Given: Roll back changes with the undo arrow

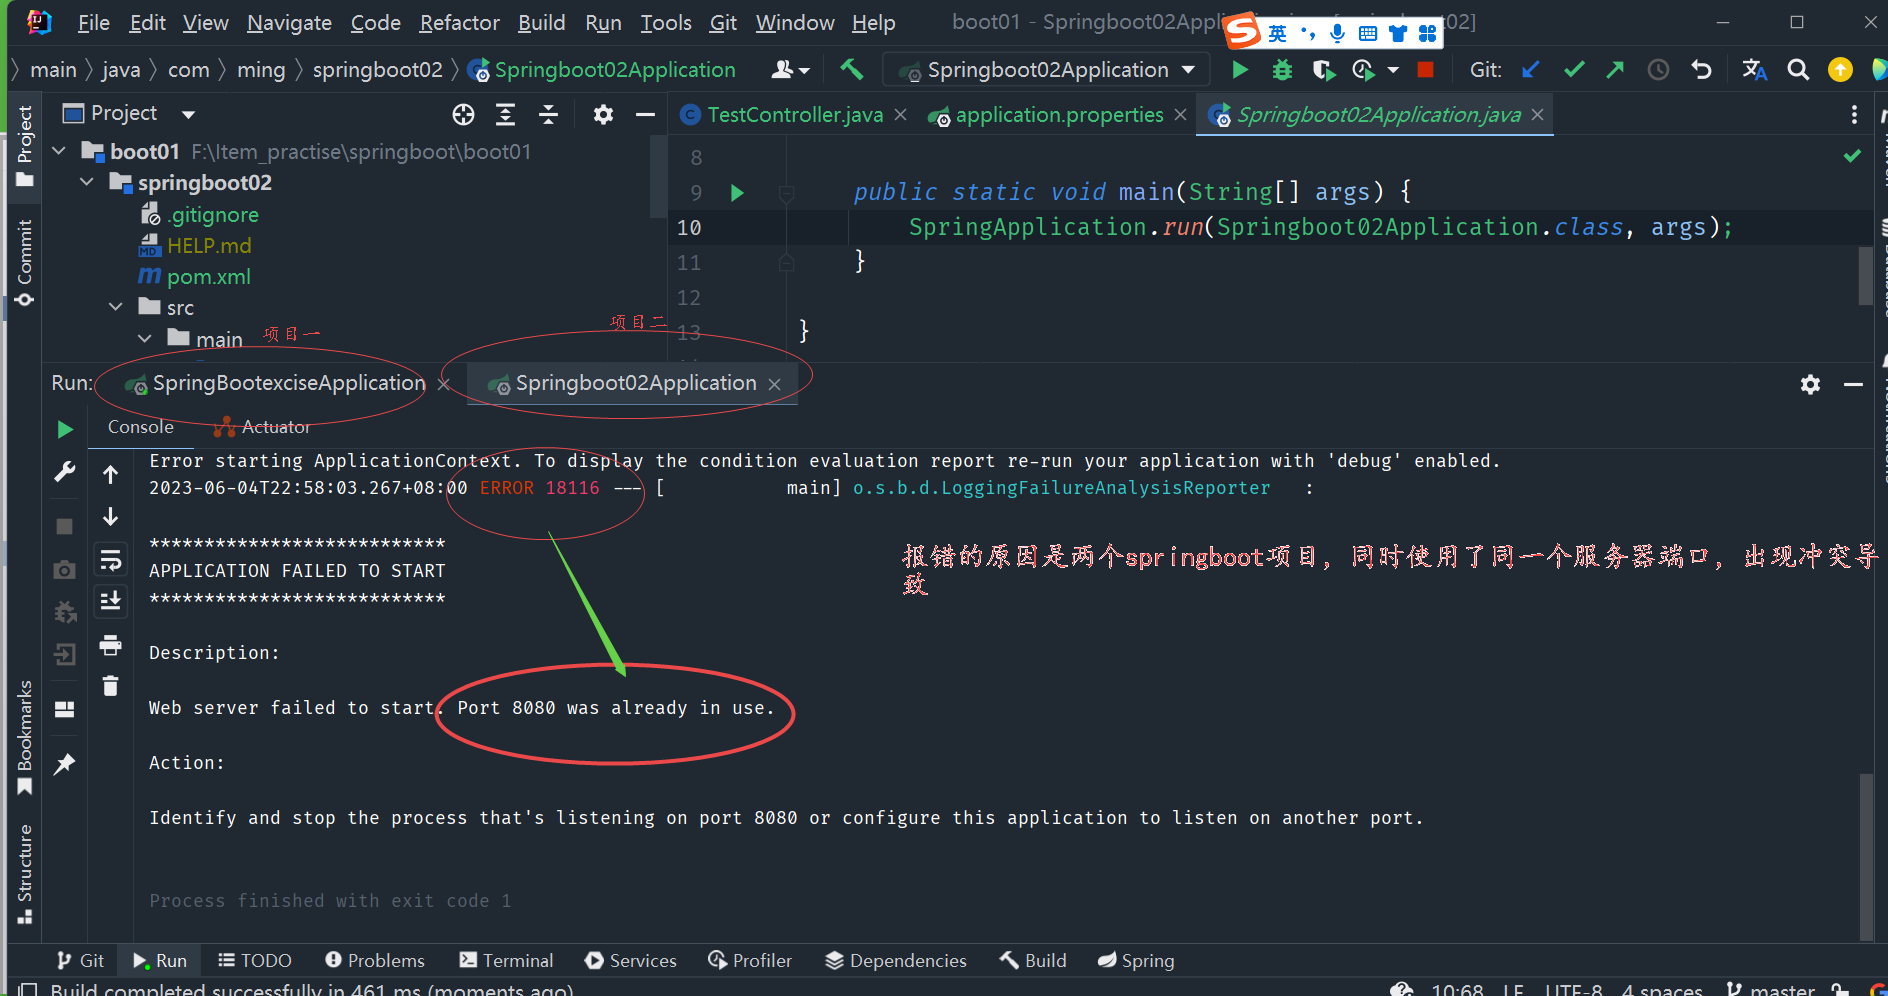Looking at the screenshot, I should 1701,69.
